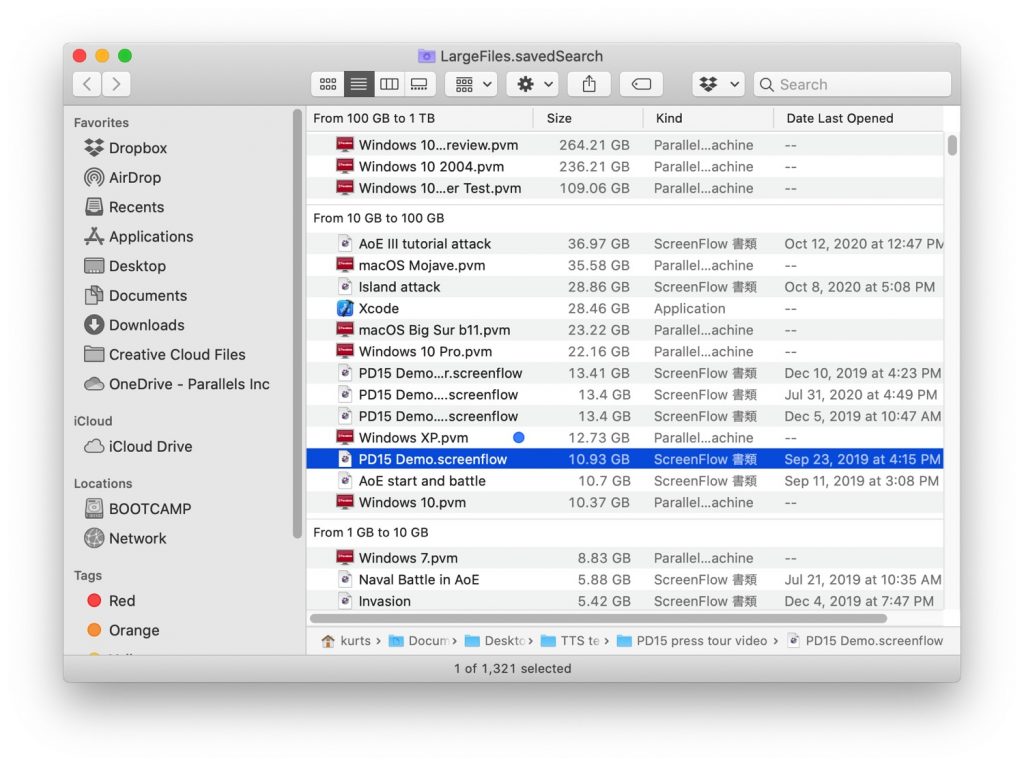Open Downloads from the sidebar
Viewport: 1024px width, 766px height.
click(144, 325)
